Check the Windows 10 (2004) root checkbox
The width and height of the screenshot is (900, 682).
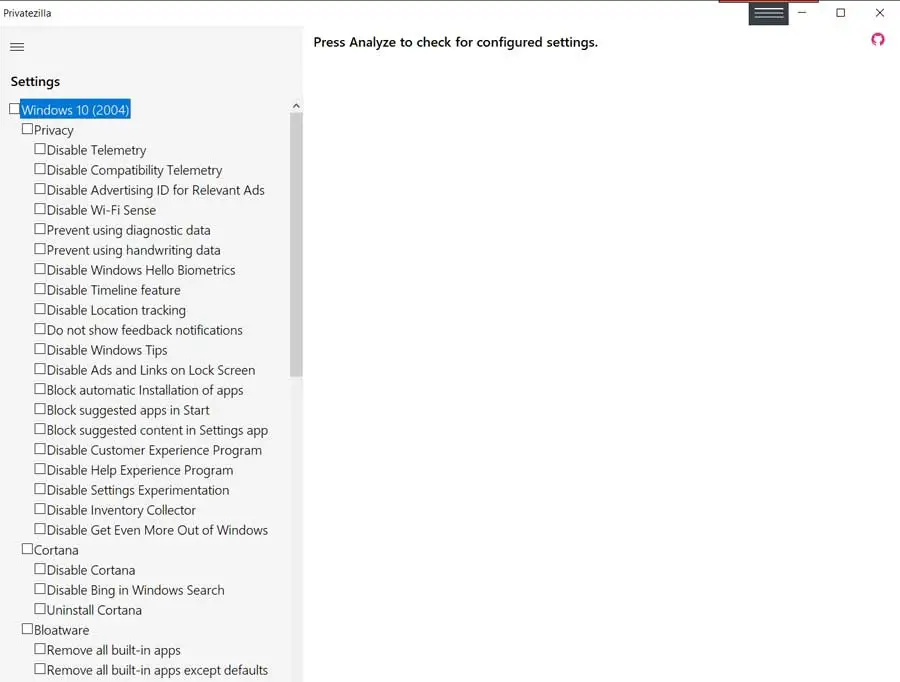[14, 108]
